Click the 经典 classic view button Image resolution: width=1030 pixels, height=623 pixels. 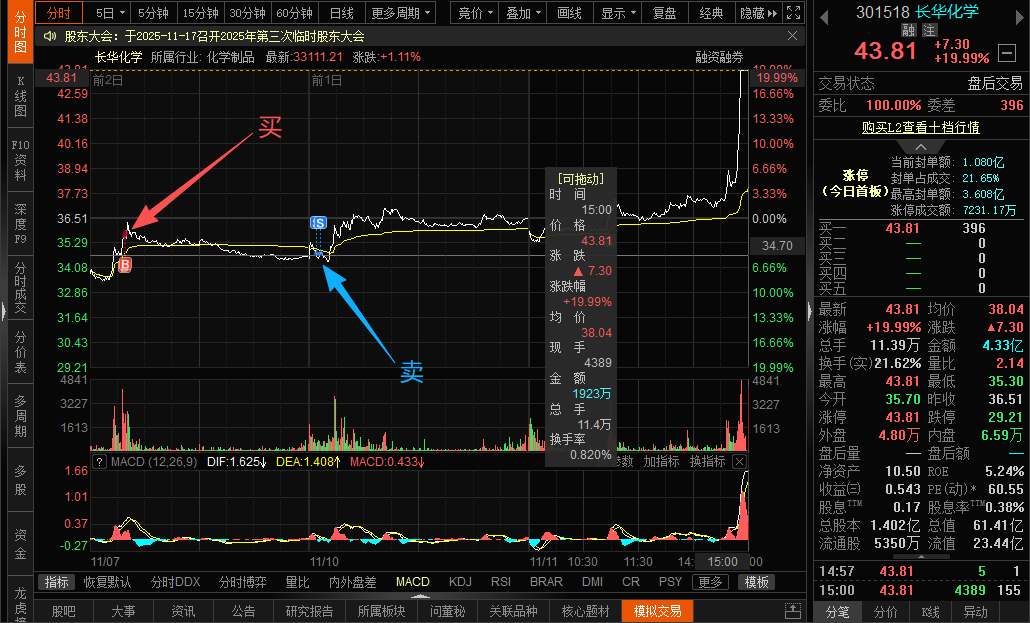point(711,12)
